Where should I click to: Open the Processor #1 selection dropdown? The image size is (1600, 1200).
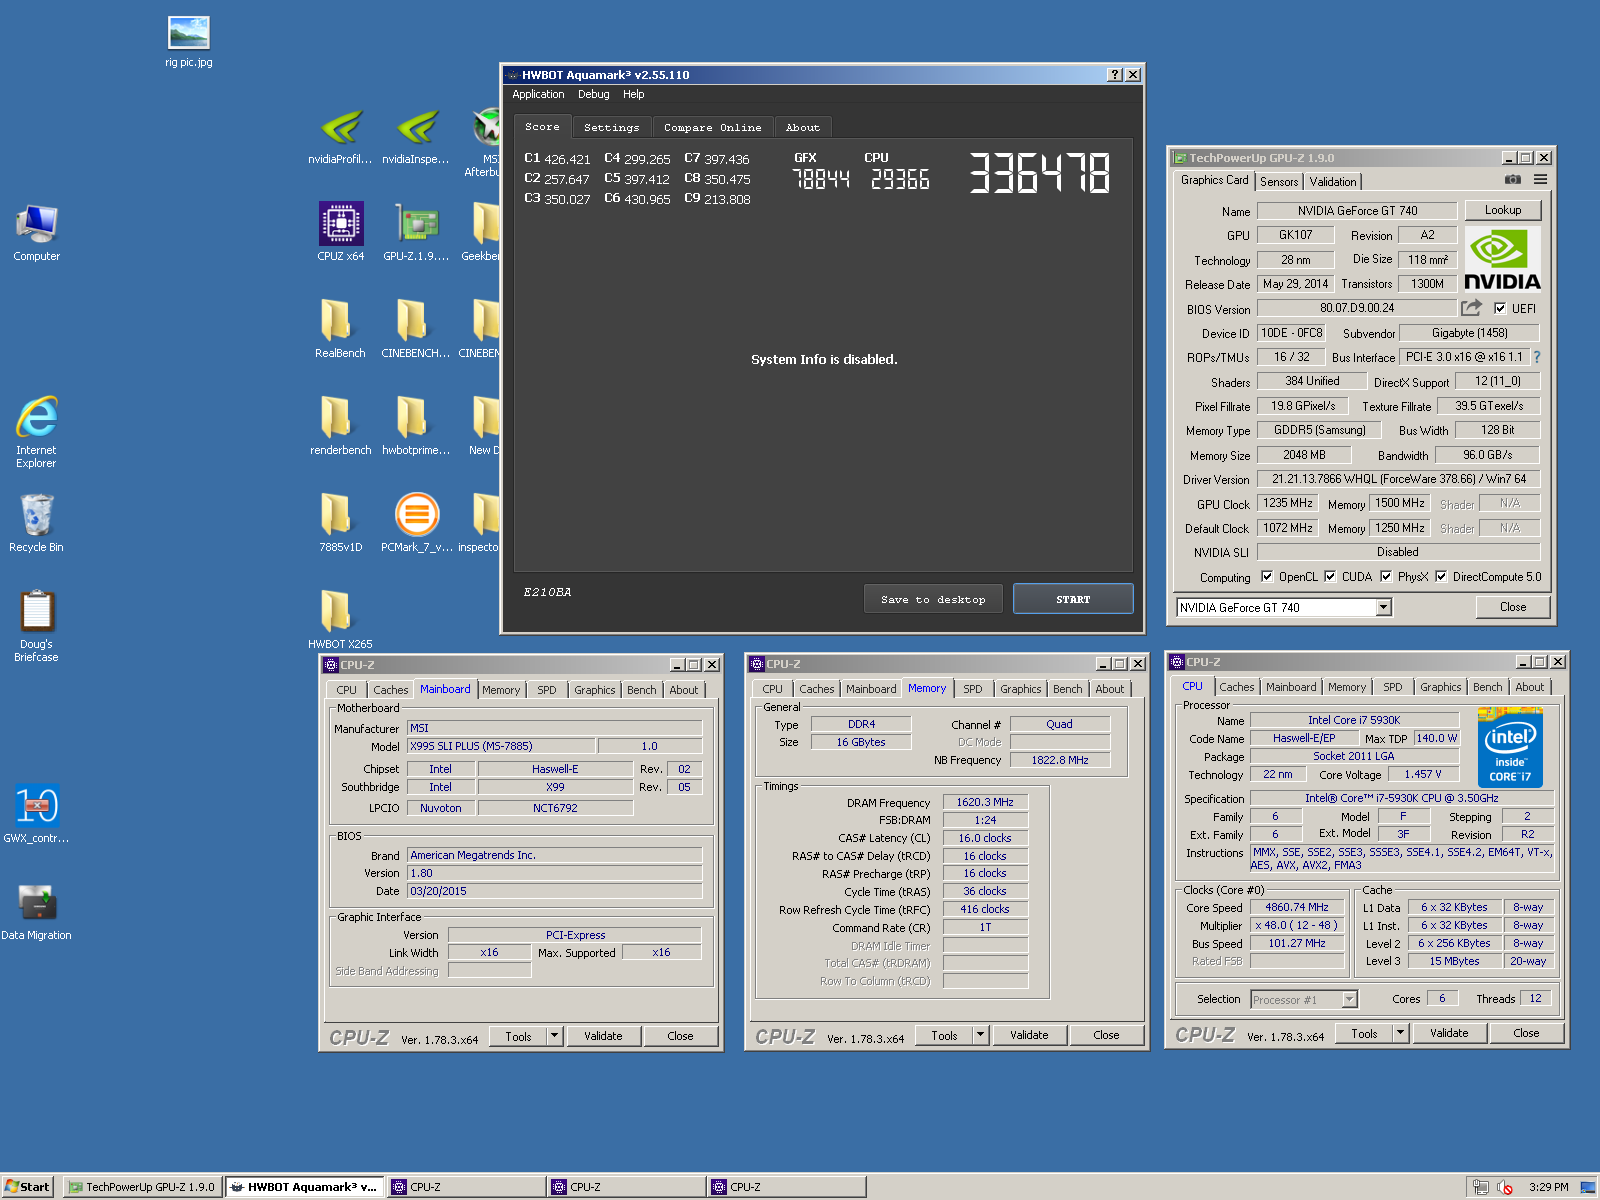click(1304, 999)
